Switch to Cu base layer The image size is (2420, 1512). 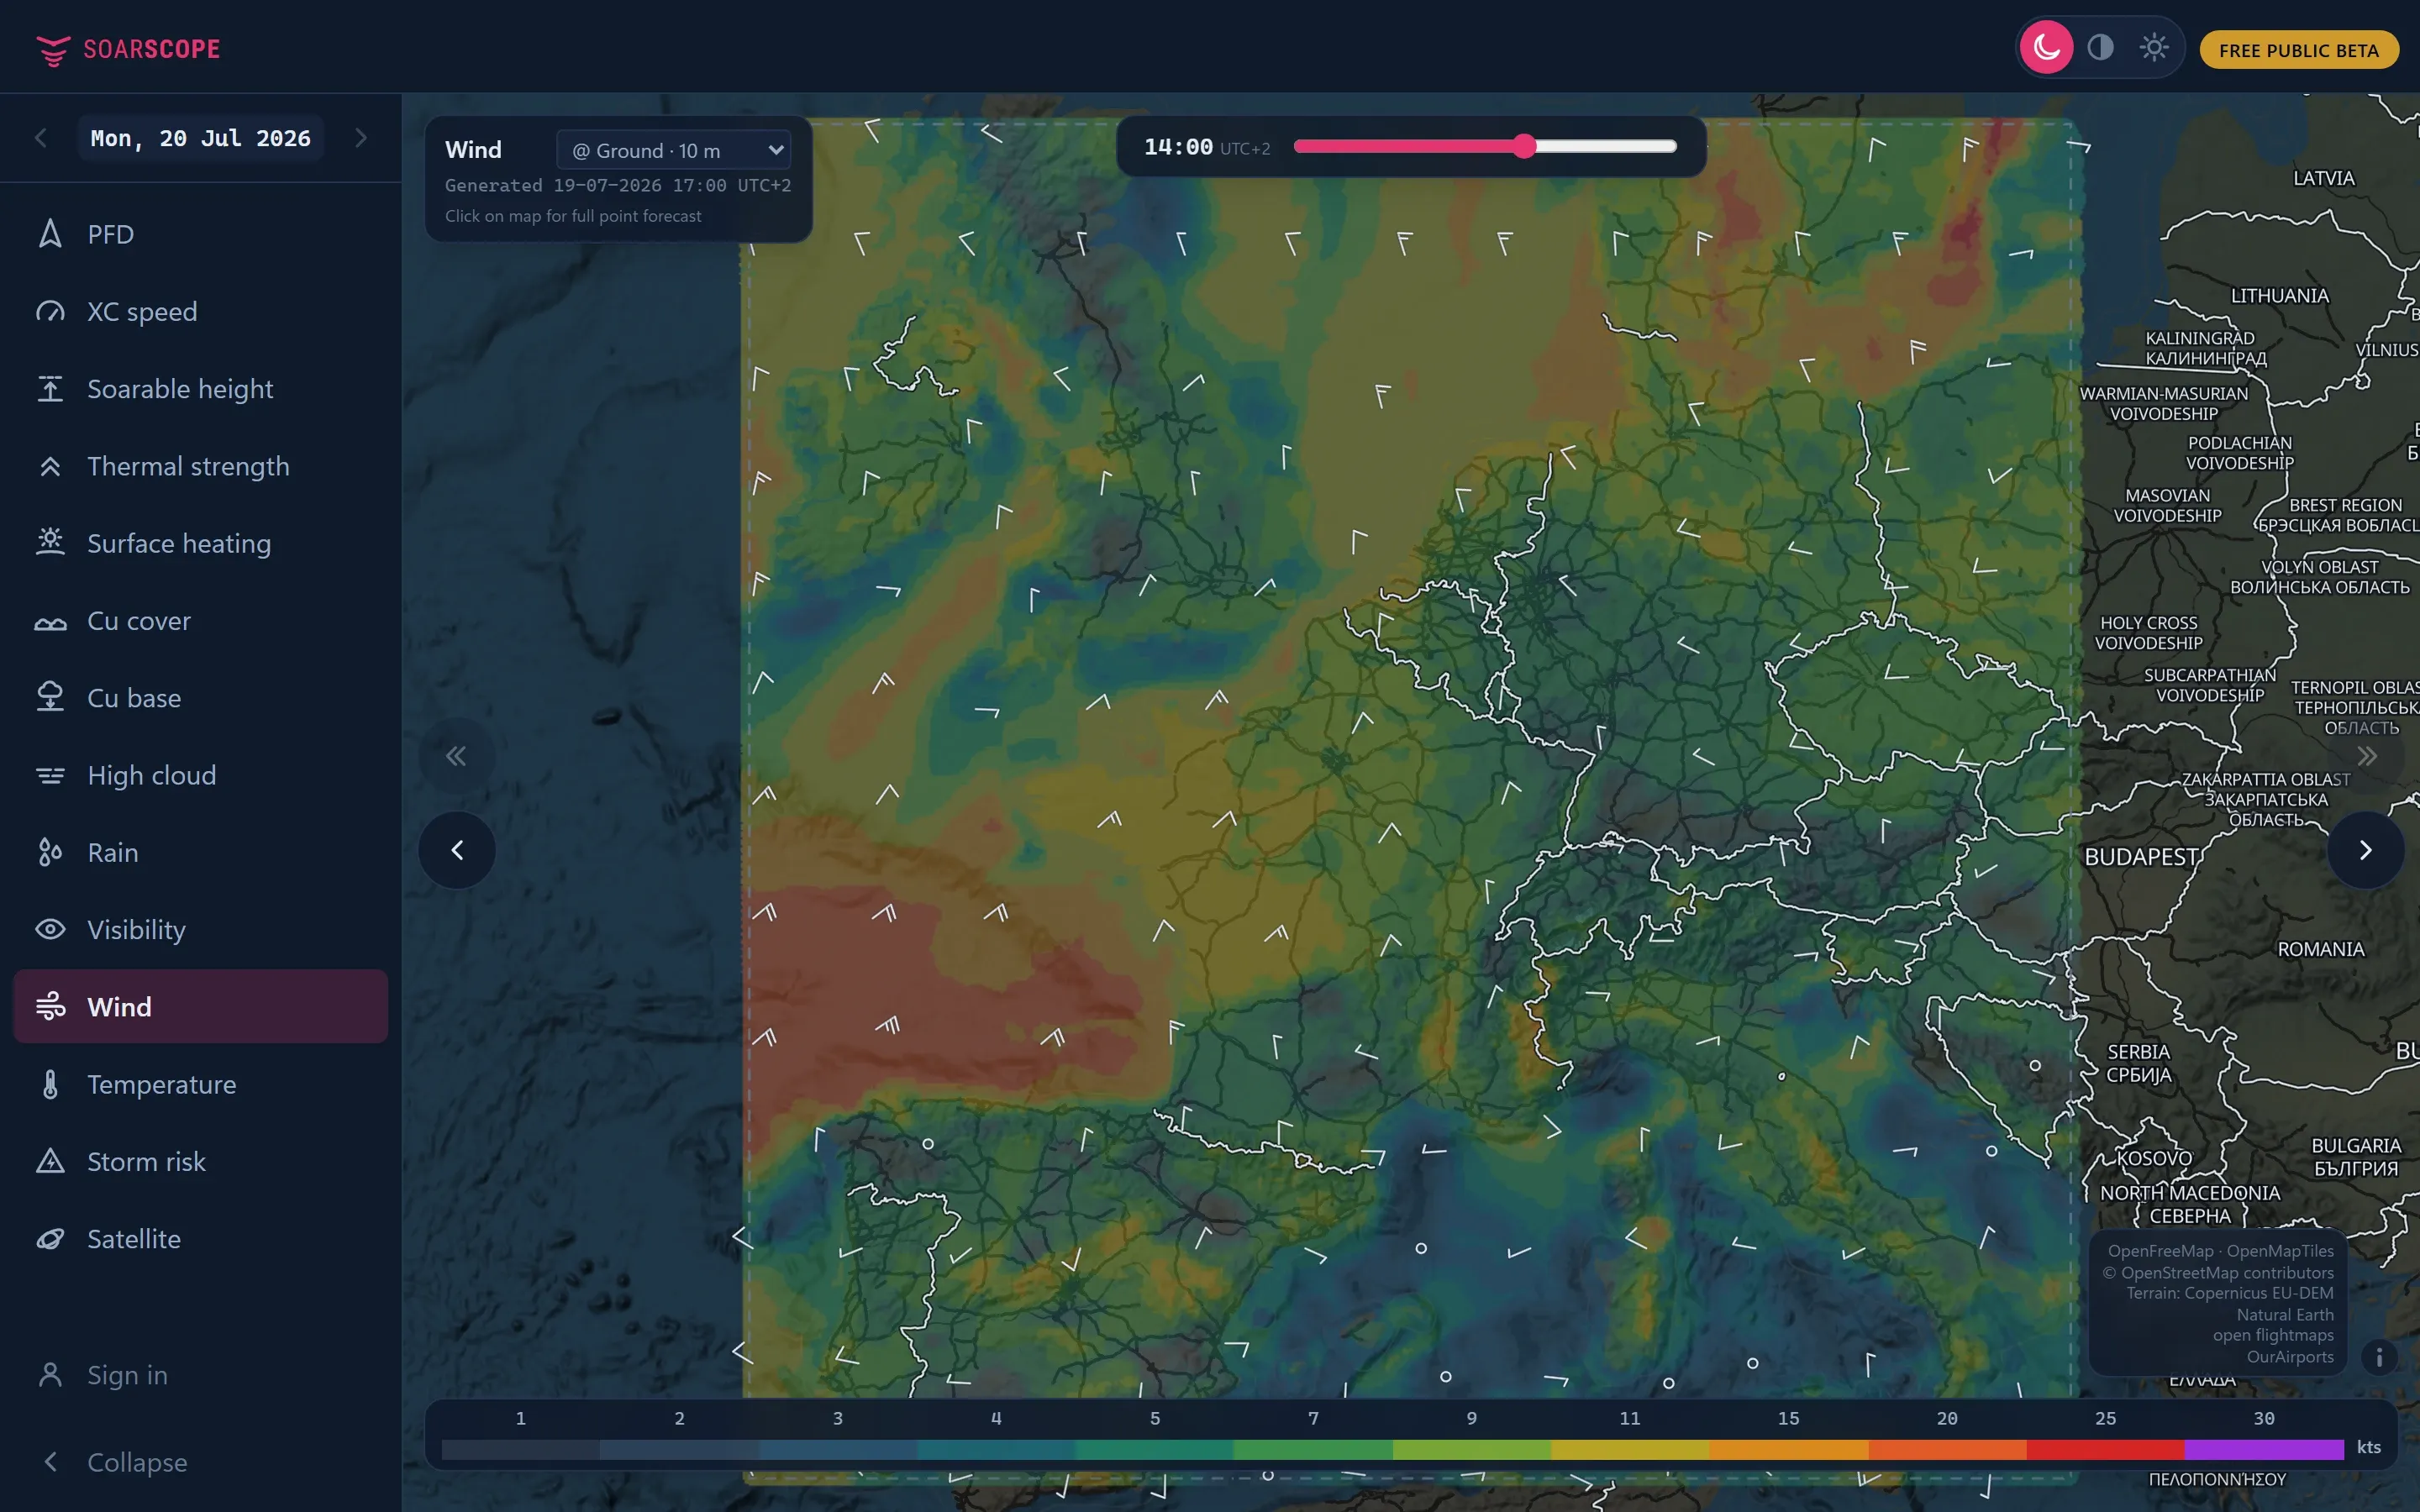[x=200, y=698]
